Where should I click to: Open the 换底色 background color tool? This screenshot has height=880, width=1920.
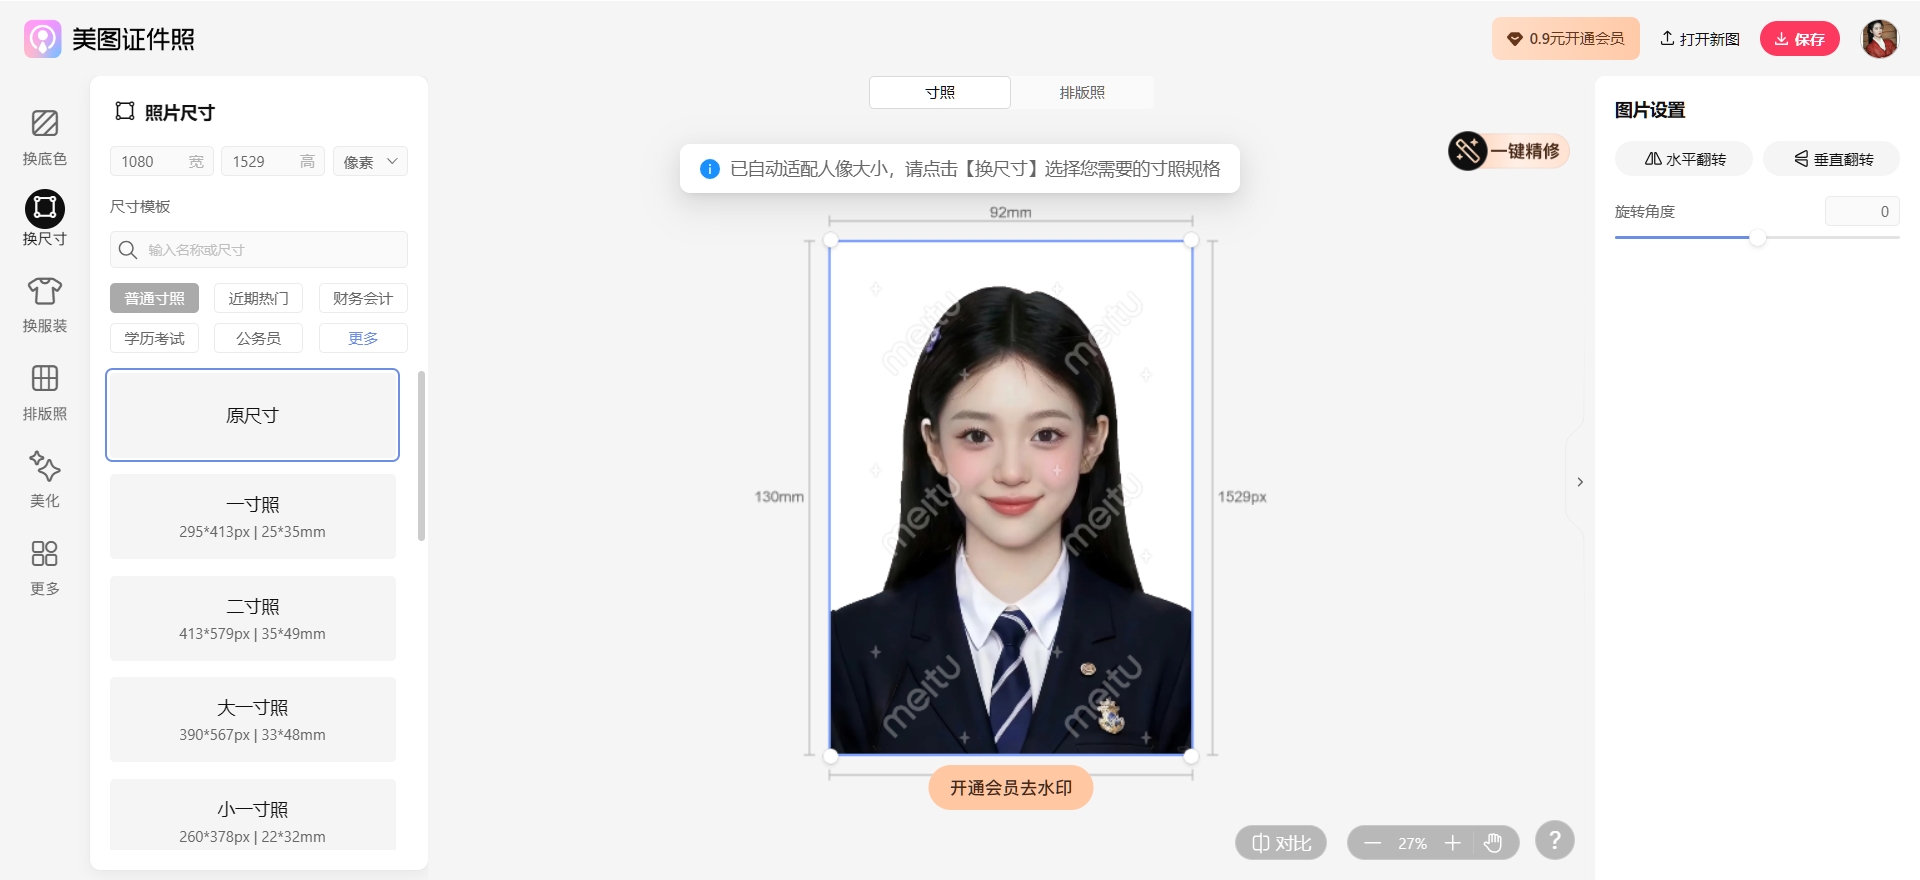[x=44, y=138]
